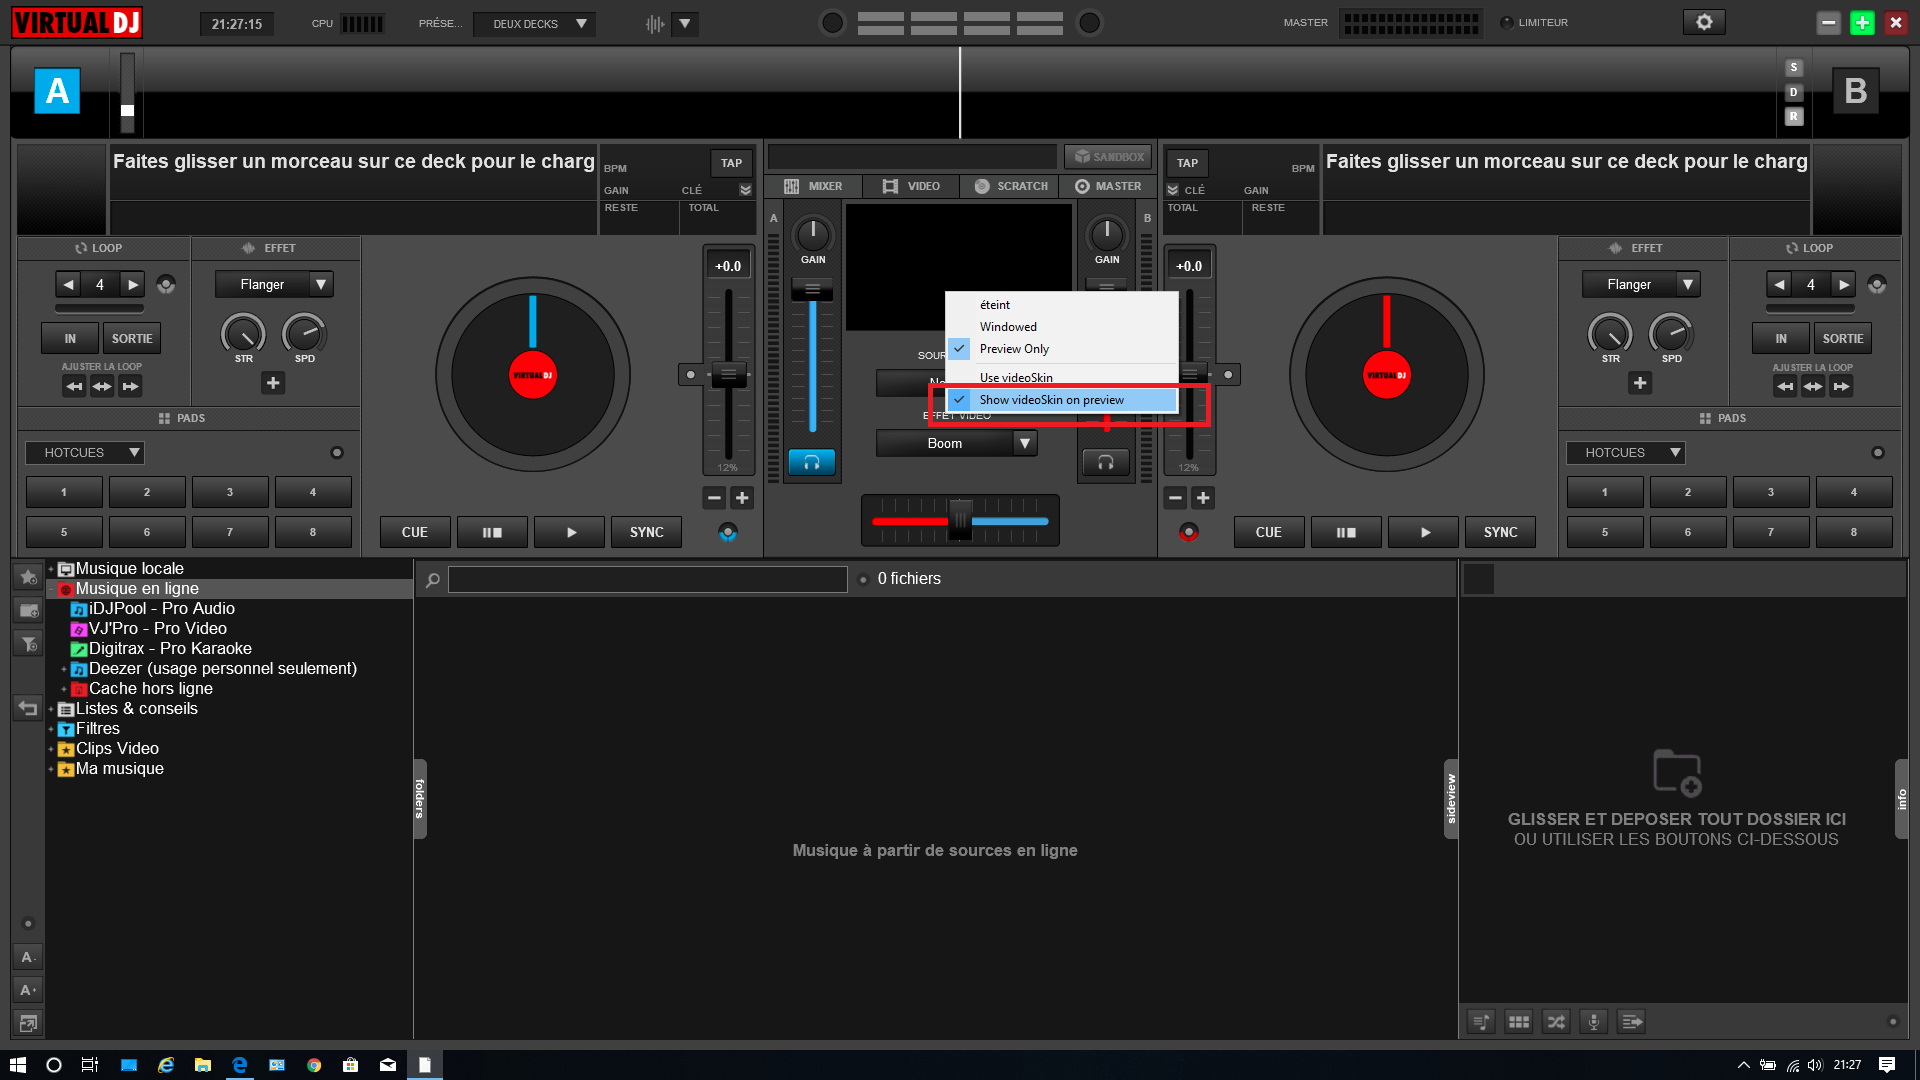Click the deck A blue vinyl mode icon
Viewport: 1920px width, 1080px height.
tap(728, 532)
